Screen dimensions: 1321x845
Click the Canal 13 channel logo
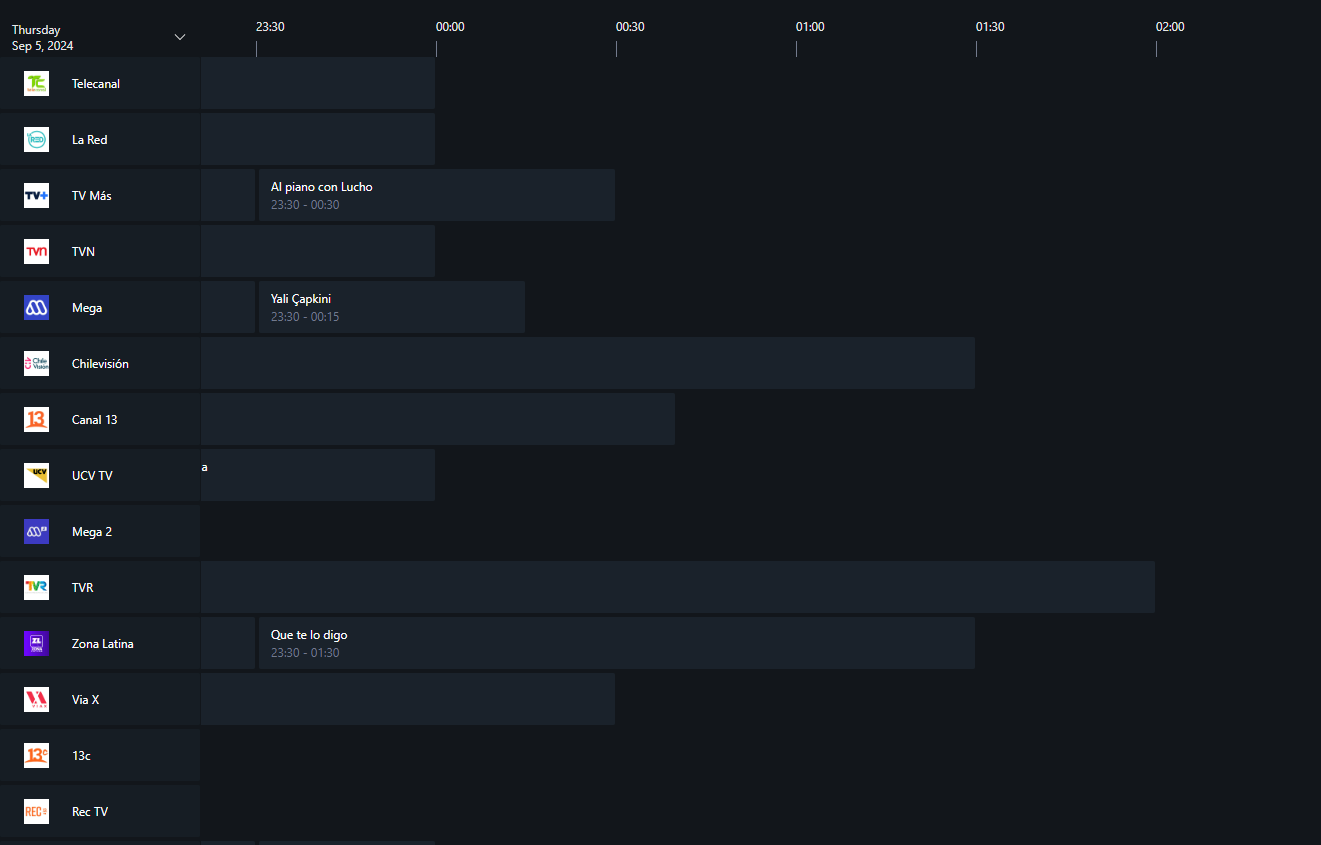(x=36, y=420)
